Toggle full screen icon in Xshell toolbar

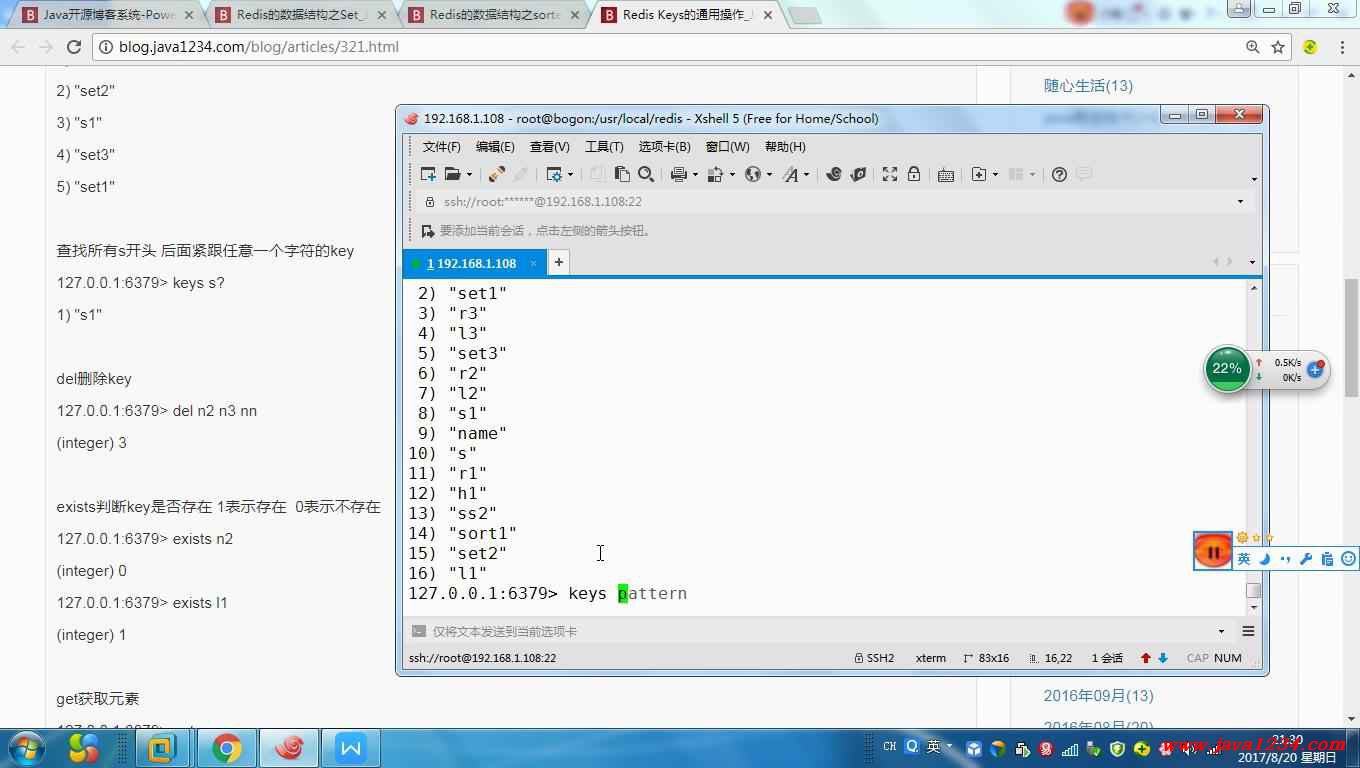click(x=890, y=174)
